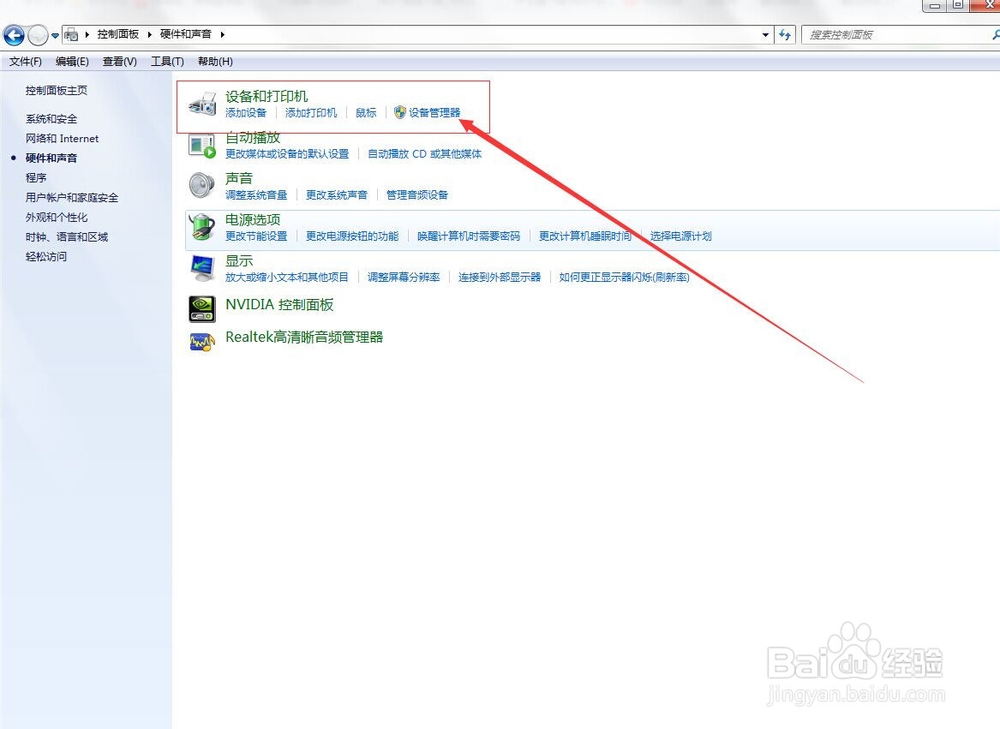Expand the breadcrumb chevron after 硬件和声音

tap(223, 33)
